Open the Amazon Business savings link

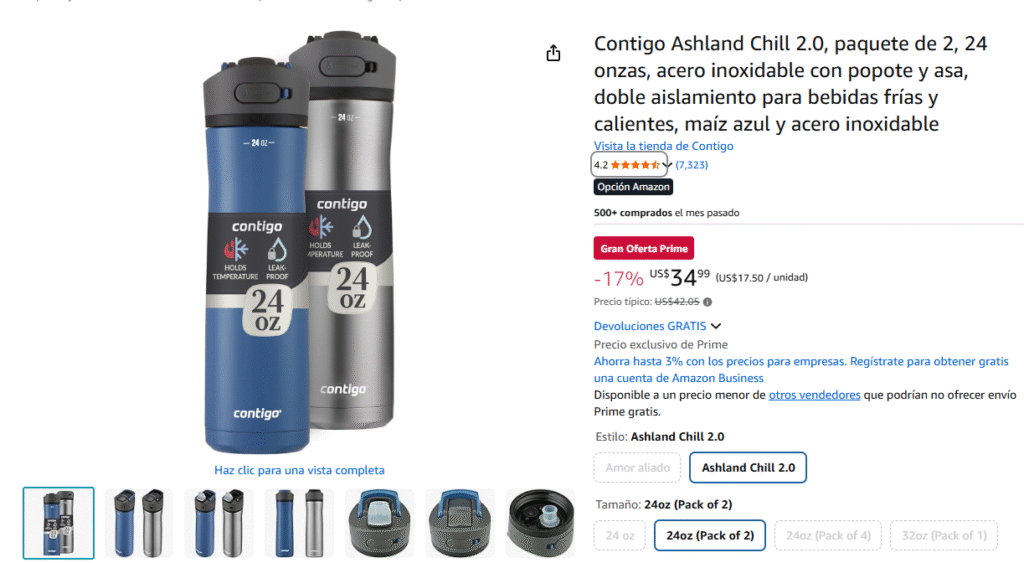point(801,370)
